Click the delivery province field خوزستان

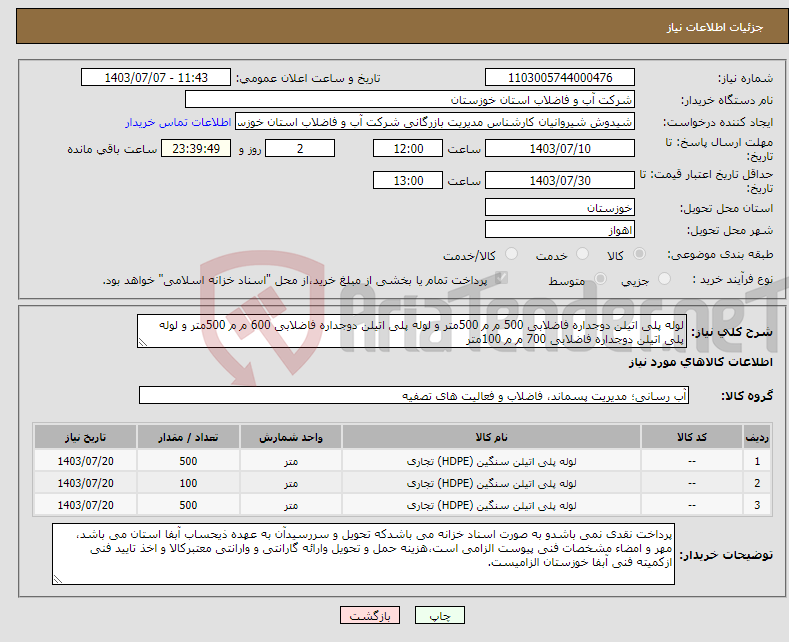pos(560,207)
